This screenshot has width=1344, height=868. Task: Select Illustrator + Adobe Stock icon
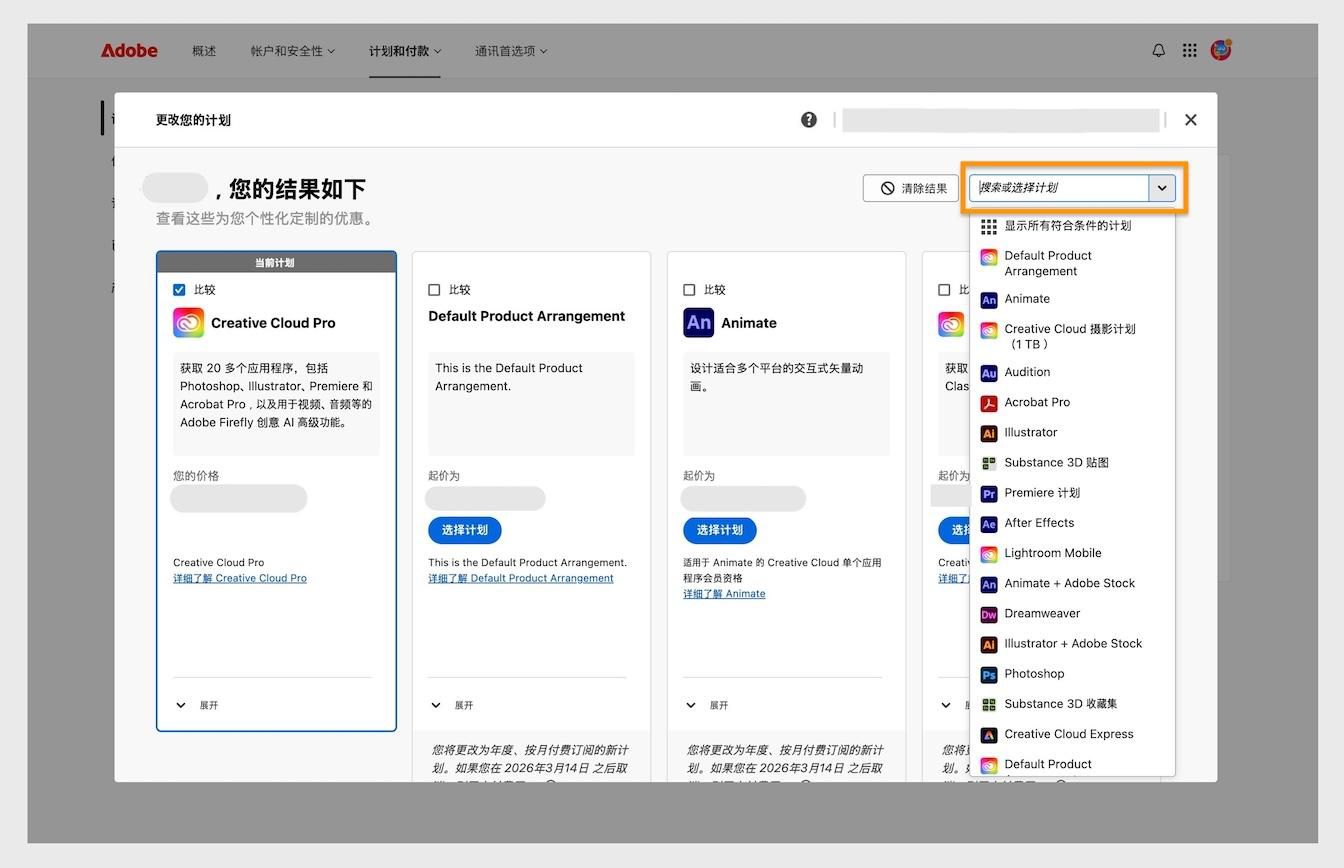pos(989,644)
